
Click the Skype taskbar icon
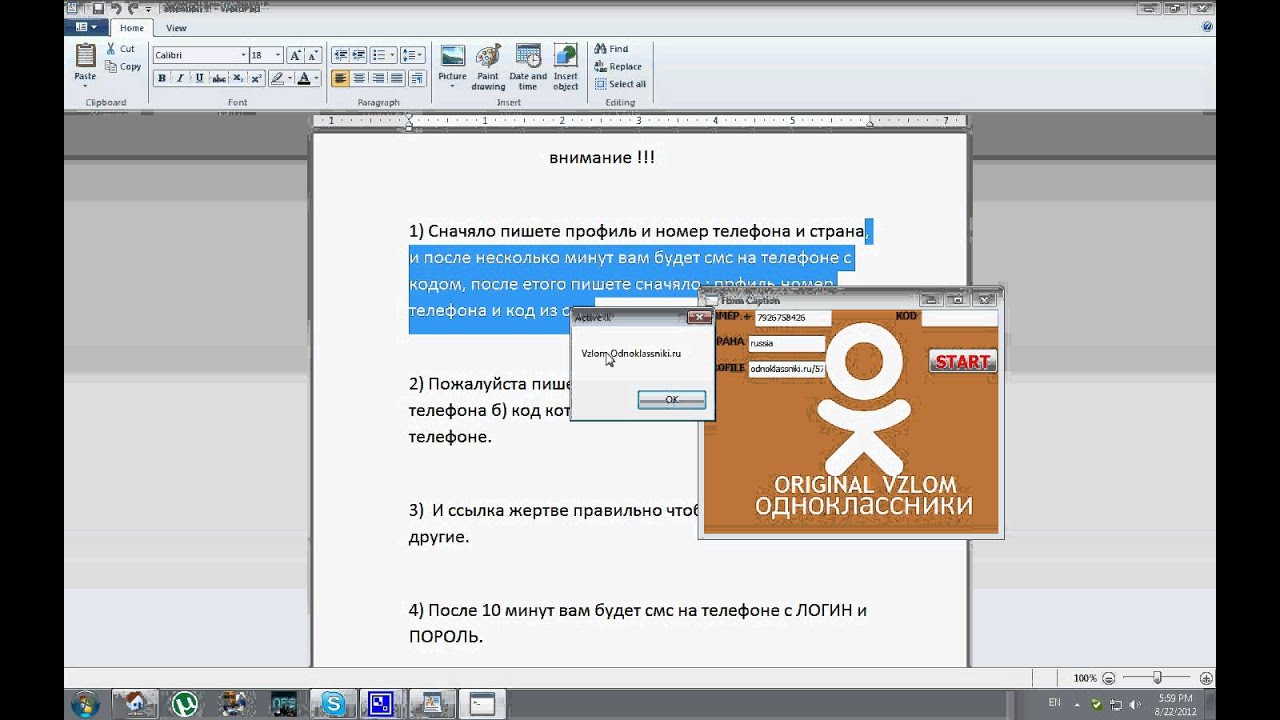click(x=331, y=704)
